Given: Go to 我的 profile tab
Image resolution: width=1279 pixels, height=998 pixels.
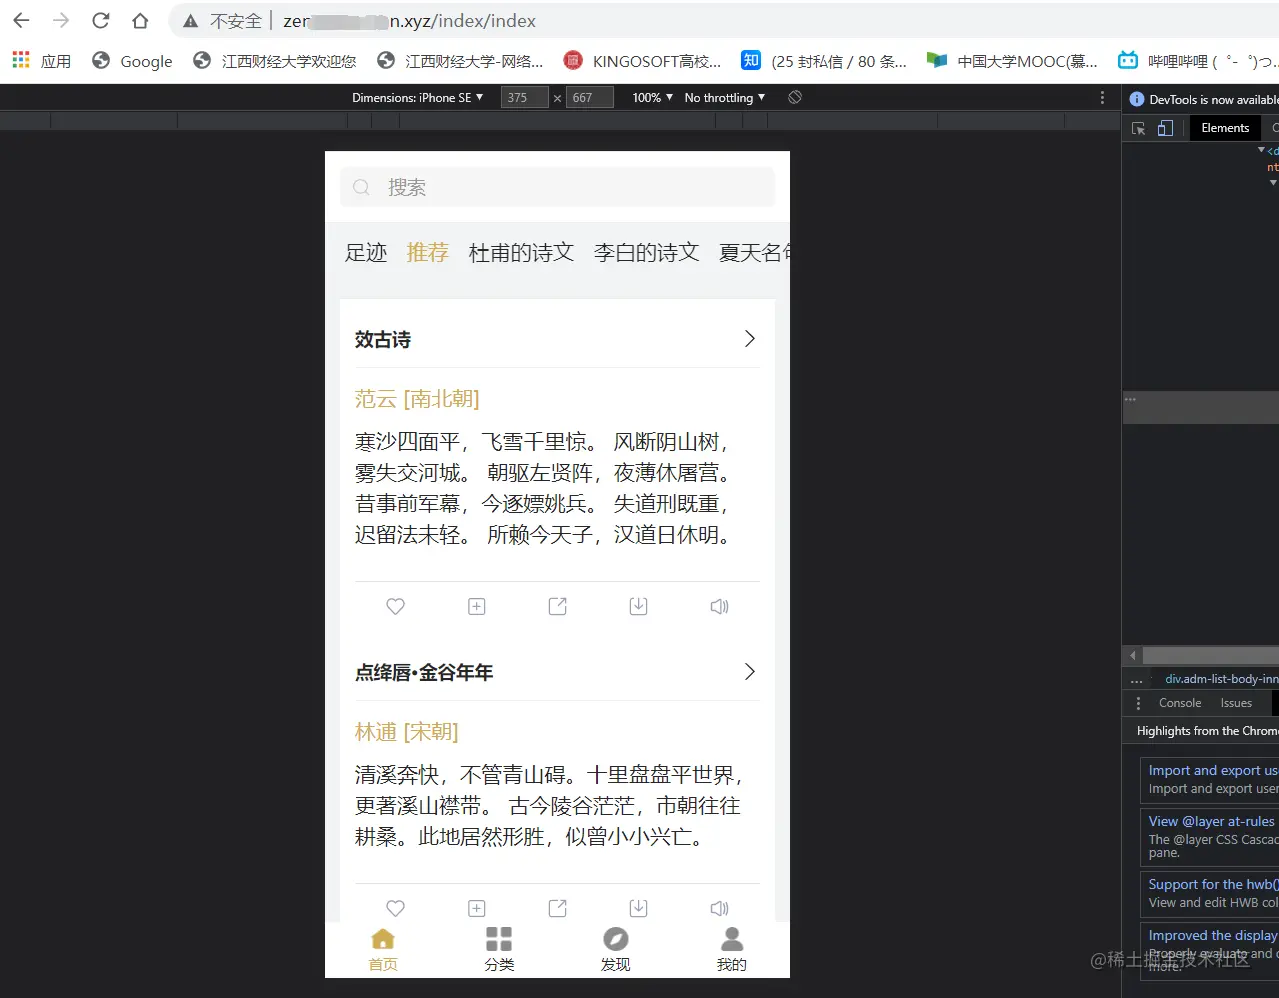Looking at the screenshot, I should pos(732,950).
